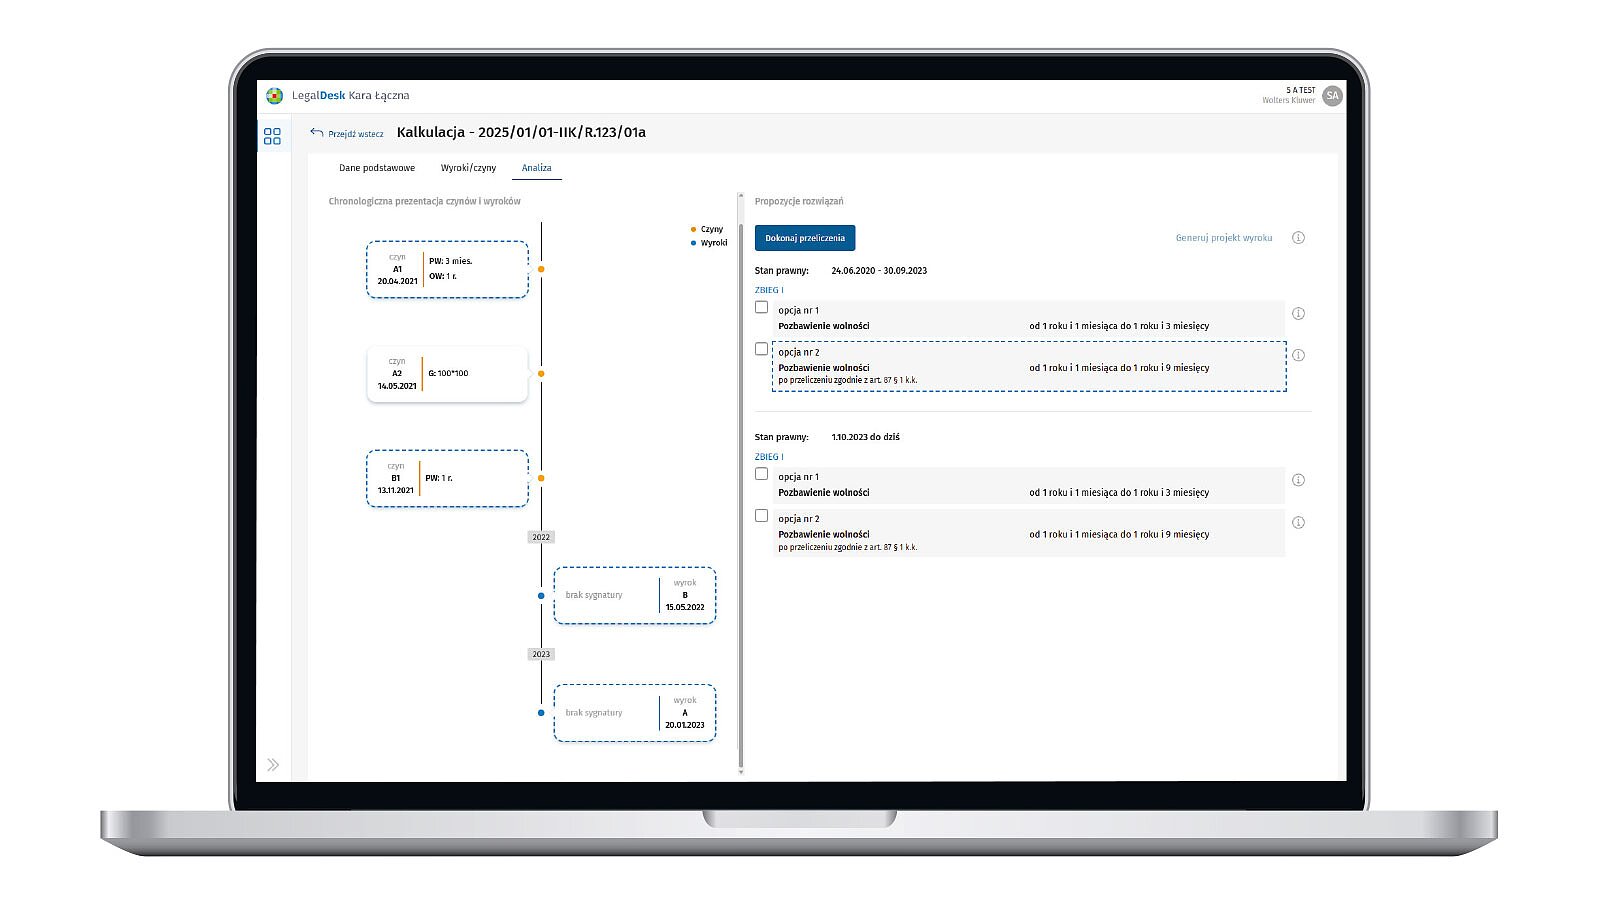Switch to Dane podstawowe tab
The image size is (1600, 900).
click(x=377, y=168)
